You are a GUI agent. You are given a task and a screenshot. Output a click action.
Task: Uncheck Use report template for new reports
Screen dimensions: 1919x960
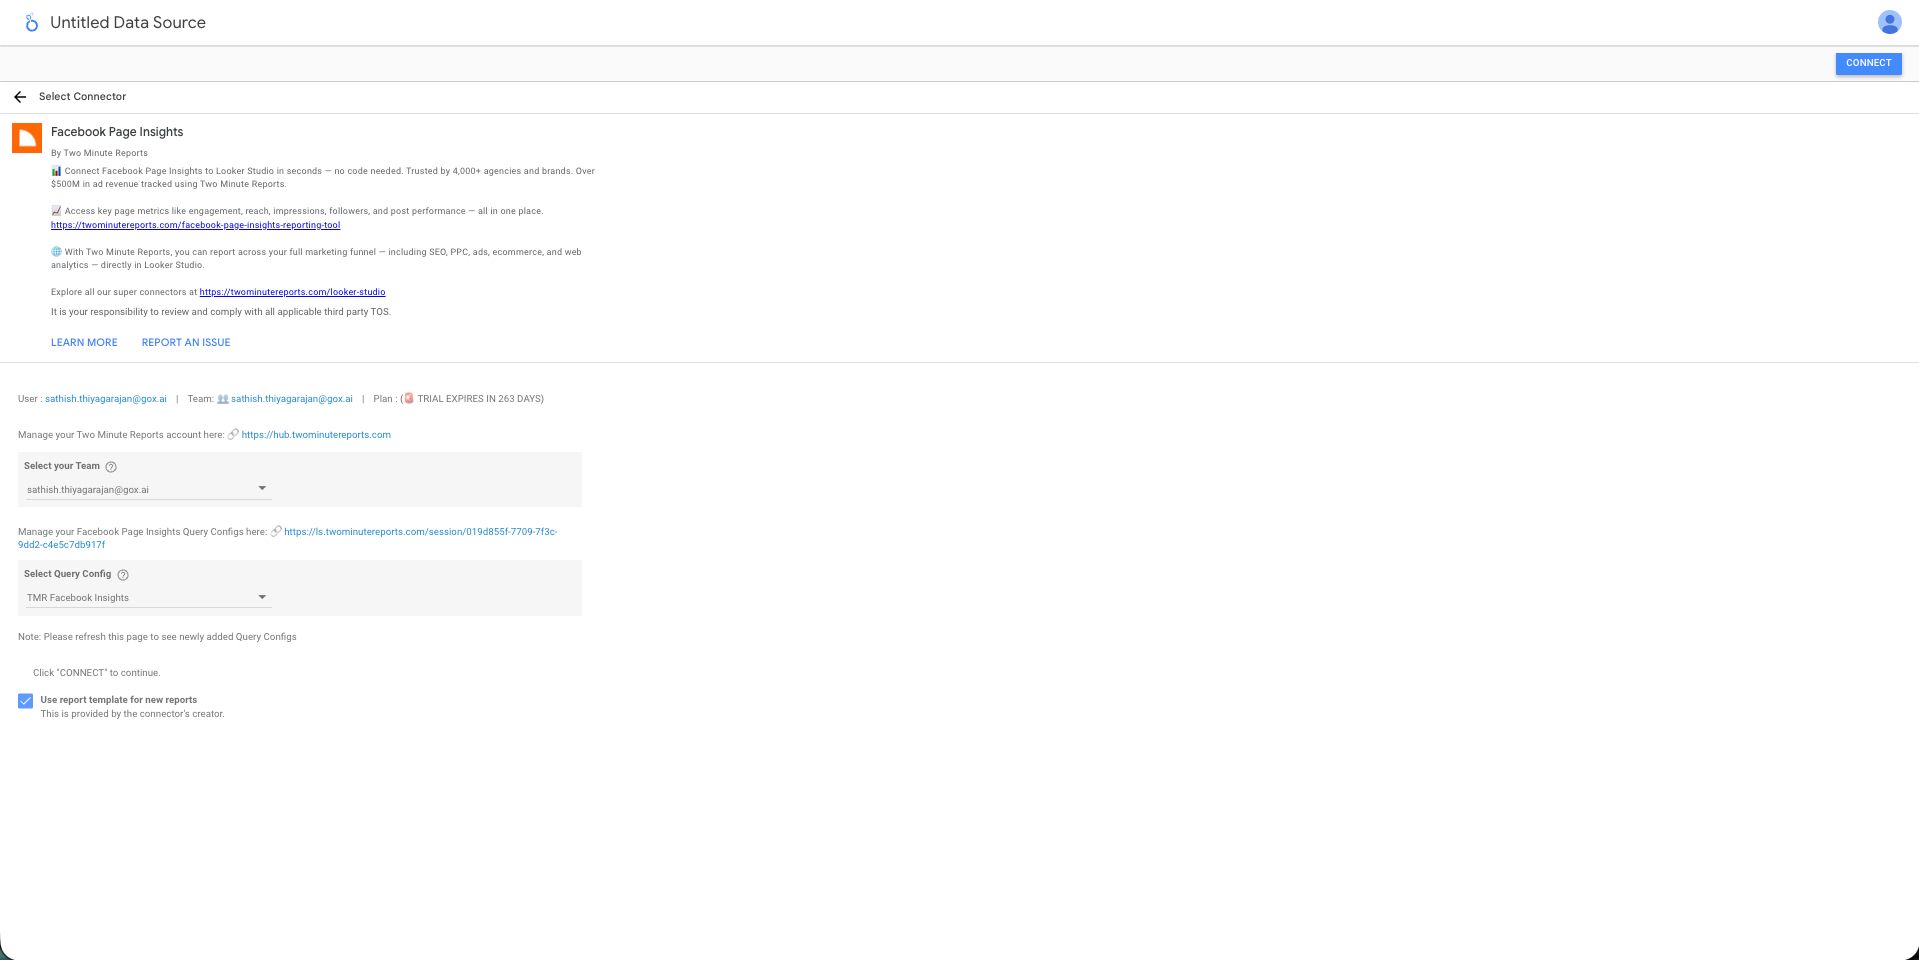(x=26, y=700)
